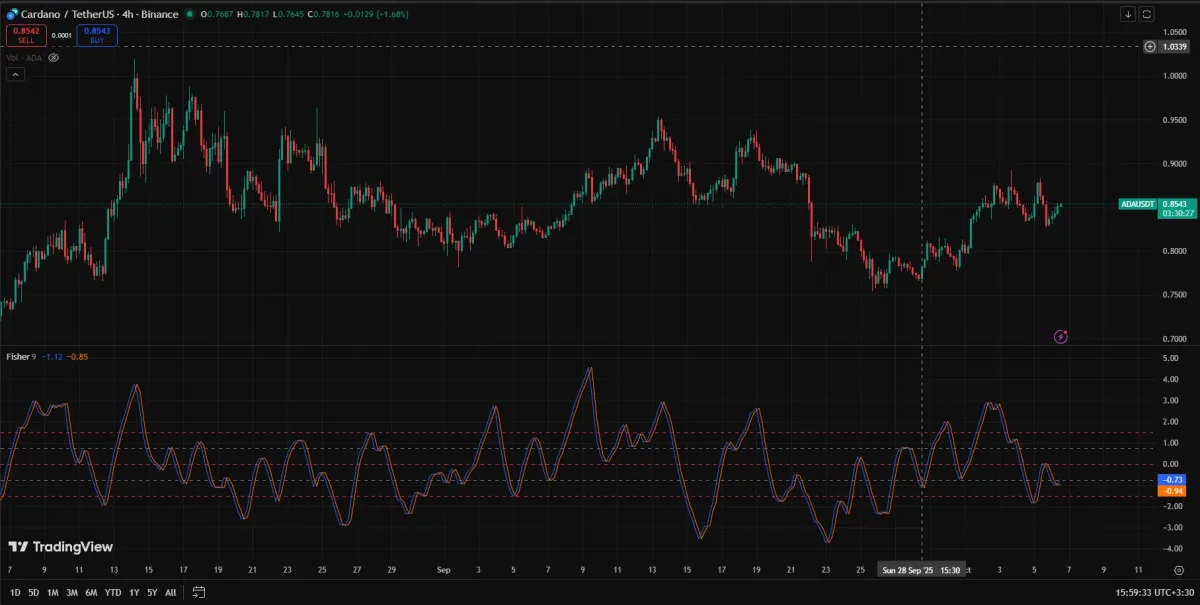Image resolution: width=1200 pixels, height=605 pixels.
Task: Collapse the indicator legend with the chevron button
Action: 14,74
